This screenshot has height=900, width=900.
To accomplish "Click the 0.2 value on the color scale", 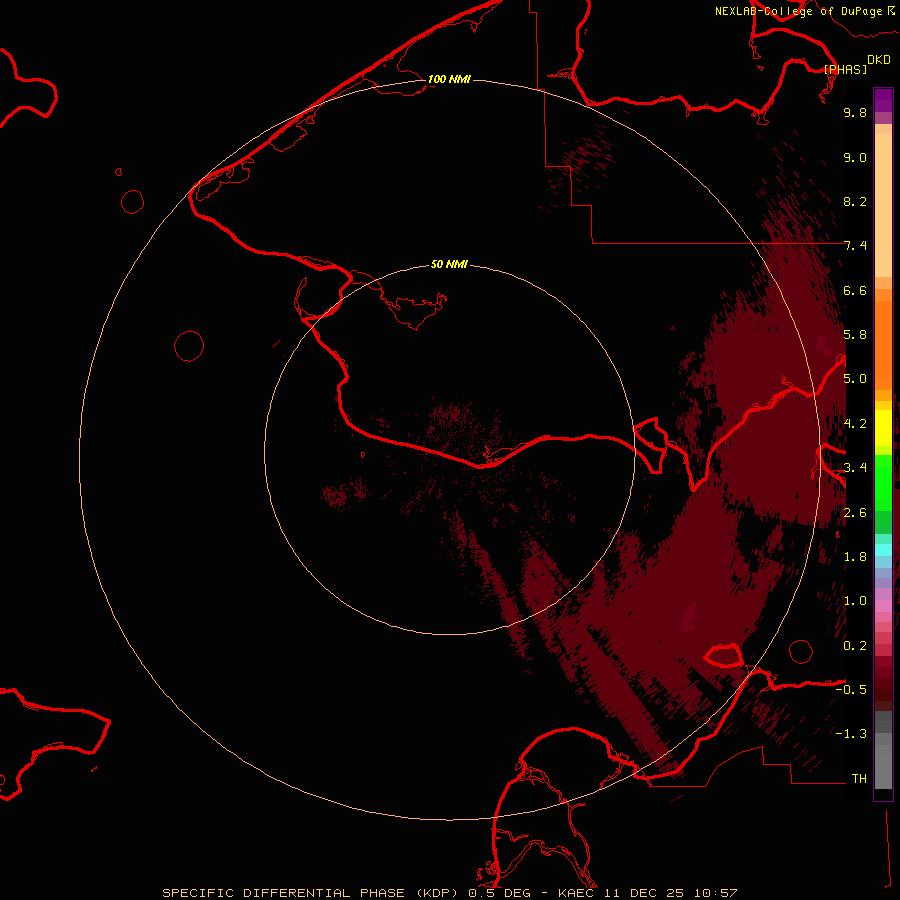I will click(855, 646).
